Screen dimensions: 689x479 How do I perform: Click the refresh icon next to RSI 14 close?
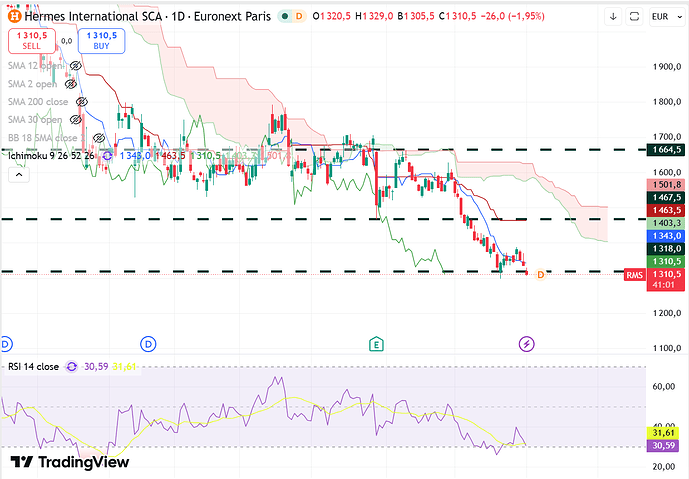tap(72, 367)
